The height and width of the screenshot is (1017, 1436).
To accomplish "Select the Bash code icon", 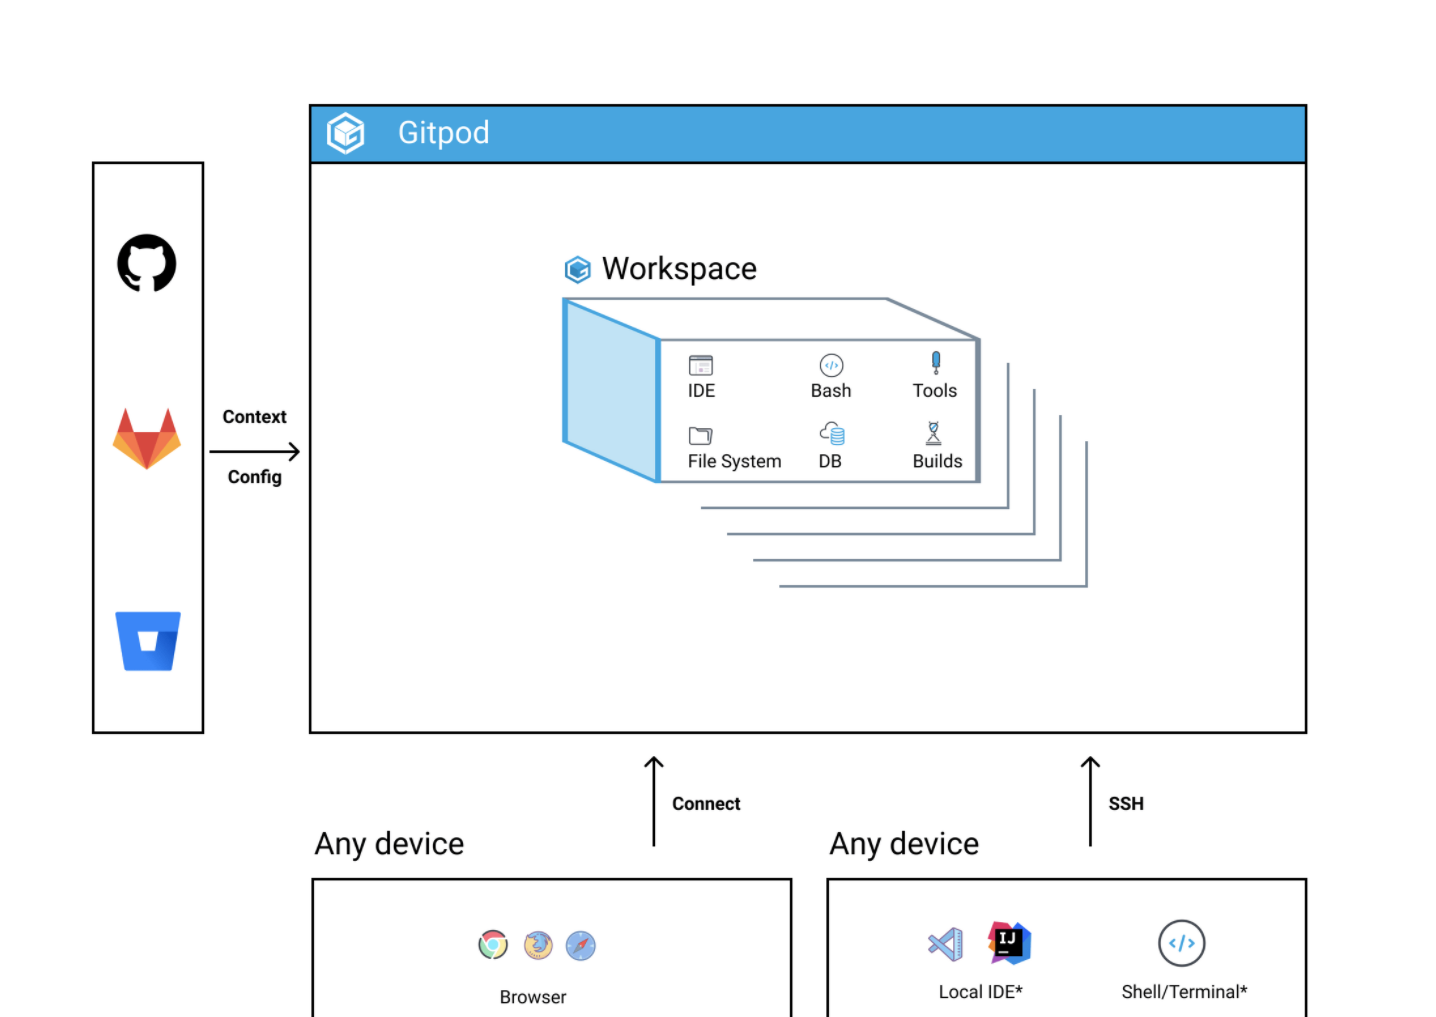I will click(831, 365).
